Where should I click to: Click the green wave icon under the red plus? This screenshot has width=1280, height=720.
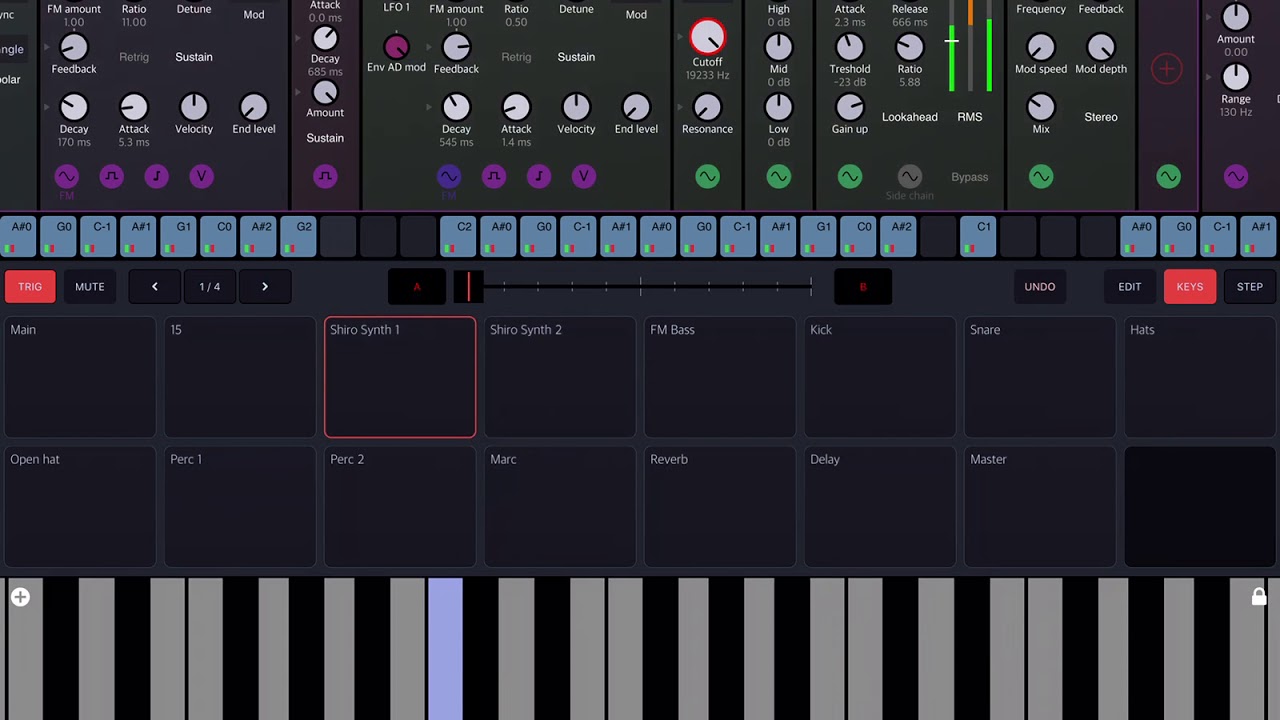coord(1168,177)
